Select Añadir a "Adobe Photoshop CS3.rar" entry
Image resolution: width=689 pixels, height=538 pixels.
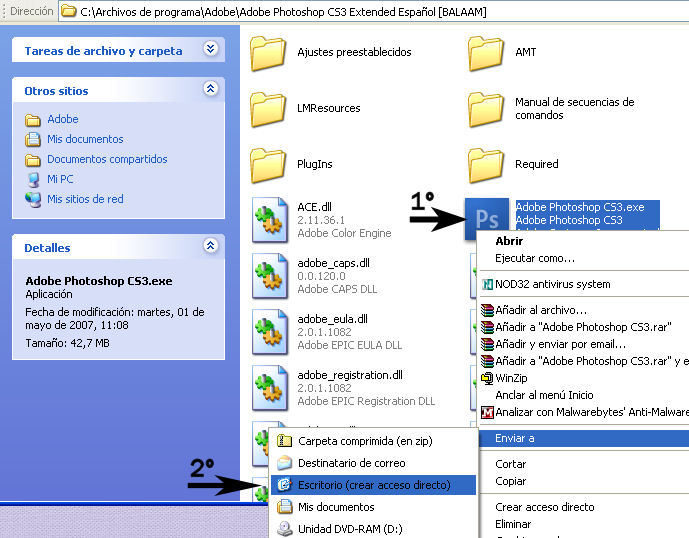583,327
